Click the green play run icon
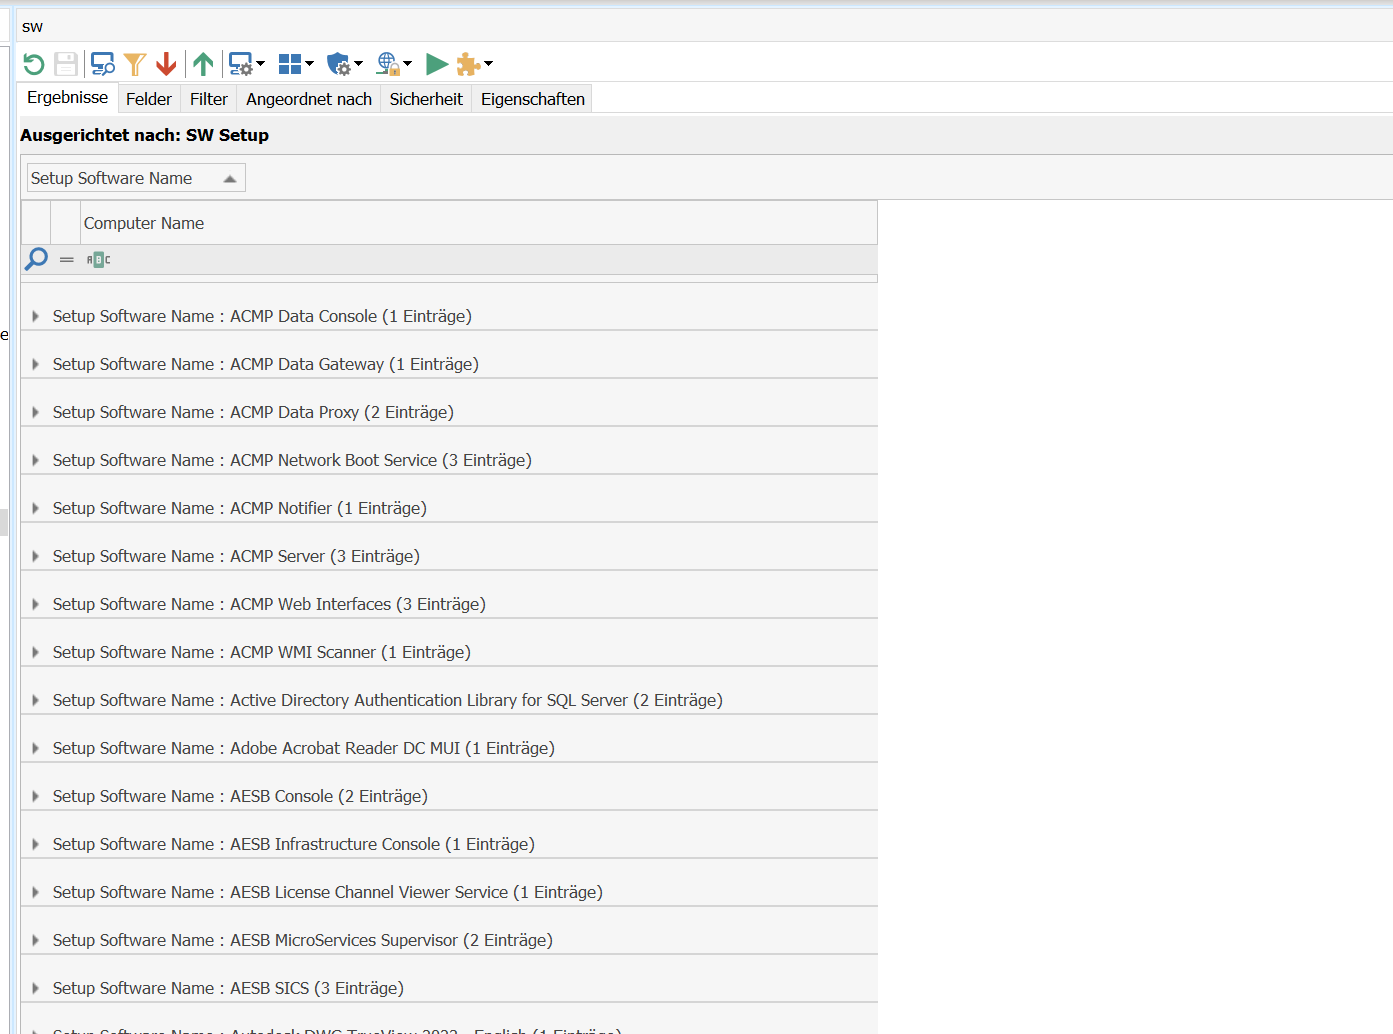This screenshot has height=1034, width=1393. pyautogui.click(x=437, y=64)
